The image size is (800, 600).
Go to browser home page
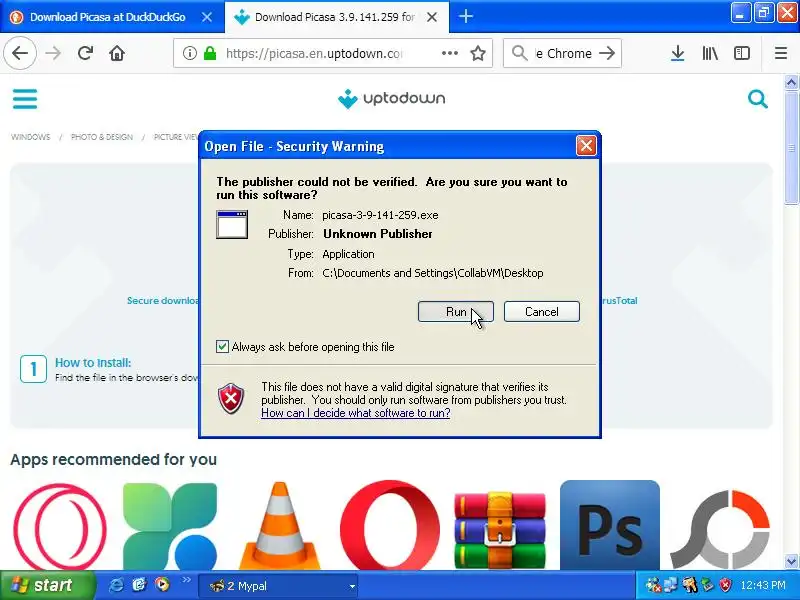[x=117, y=53]
